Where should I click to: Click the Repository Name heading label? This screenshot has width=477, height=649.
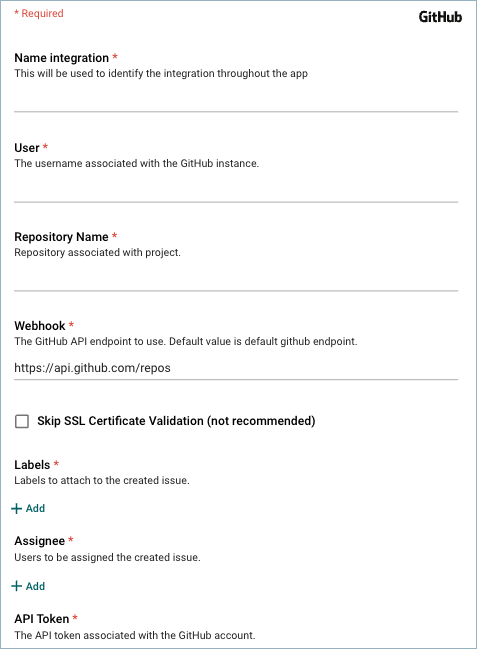click(61, 237)
